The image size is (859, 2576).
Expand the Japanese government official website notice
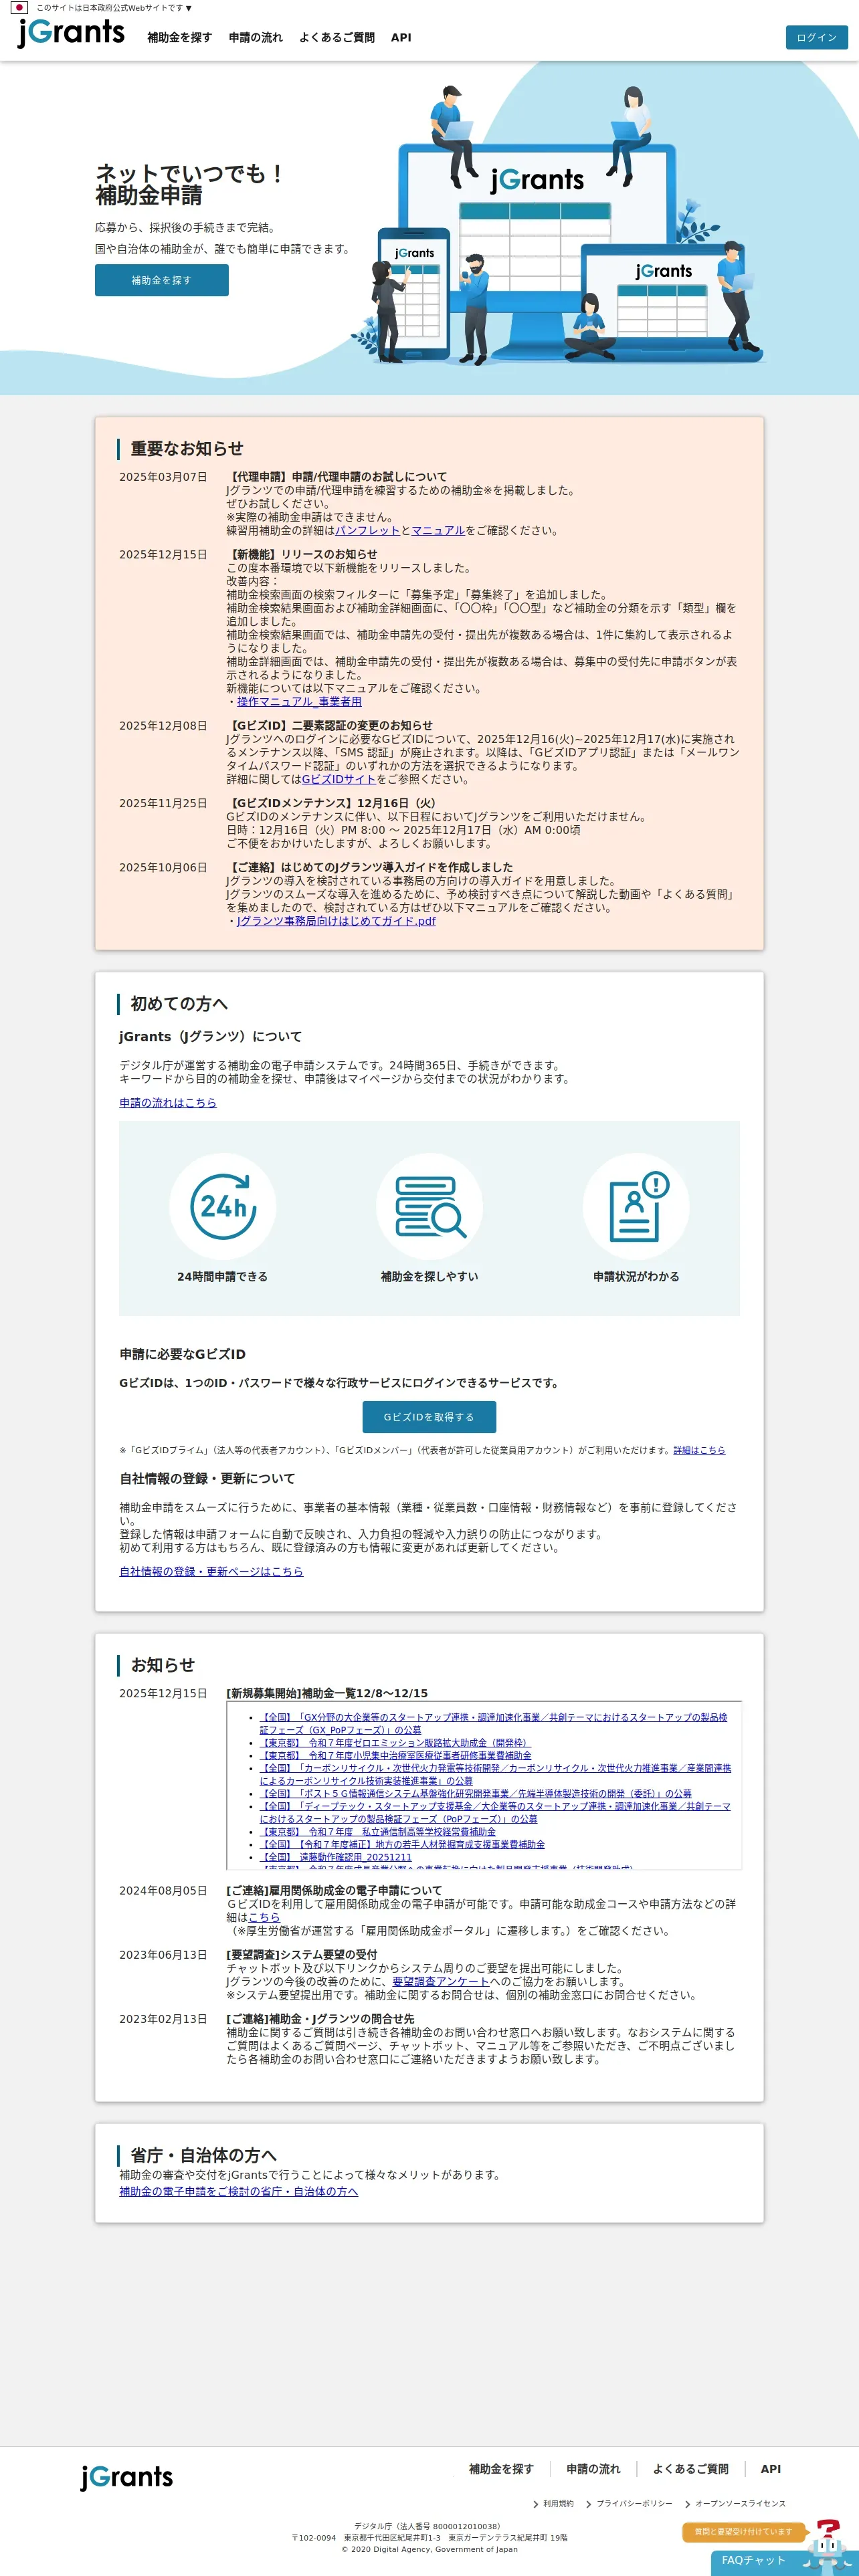click(x=114, y=7)
